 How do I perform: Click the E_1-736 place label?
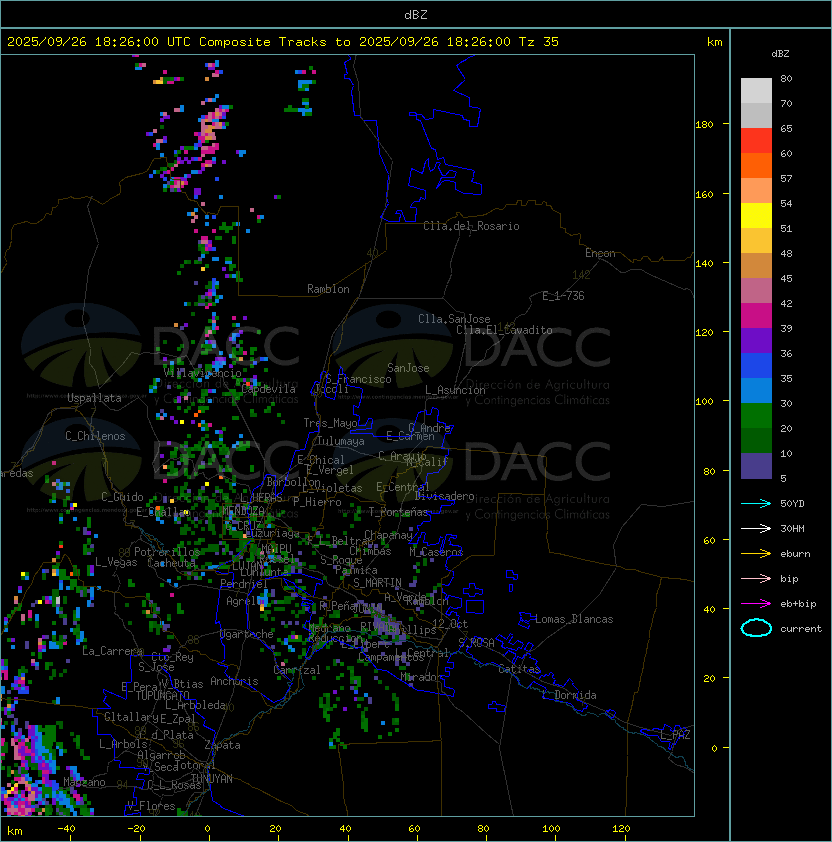pyautogui.click(x=563, y=296)
